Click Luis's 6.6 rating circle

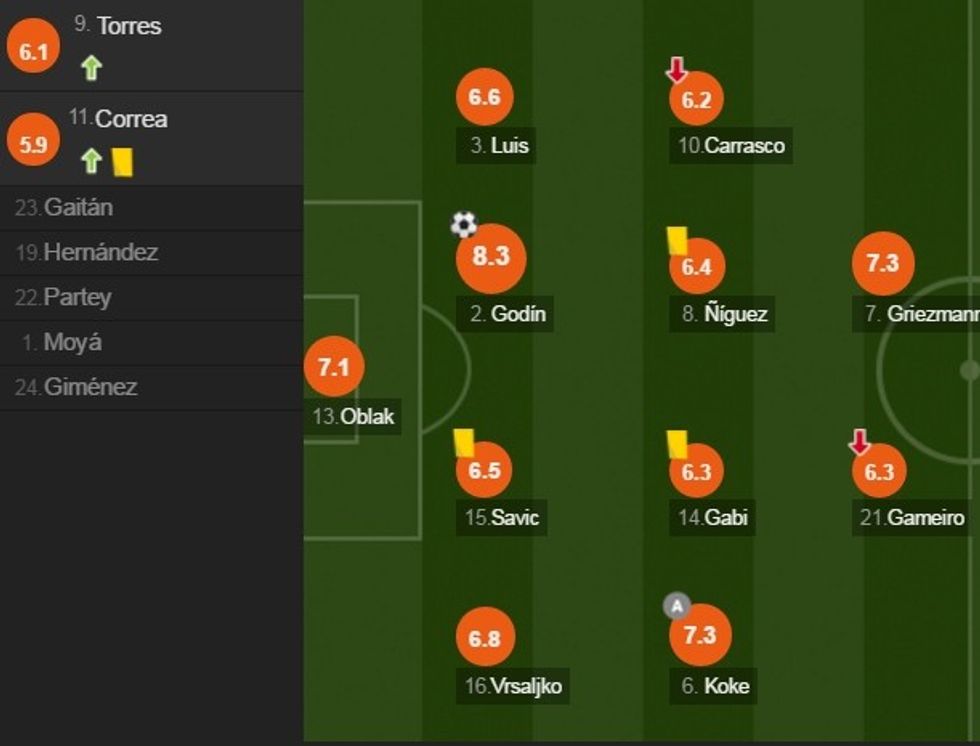pos(485,97)
